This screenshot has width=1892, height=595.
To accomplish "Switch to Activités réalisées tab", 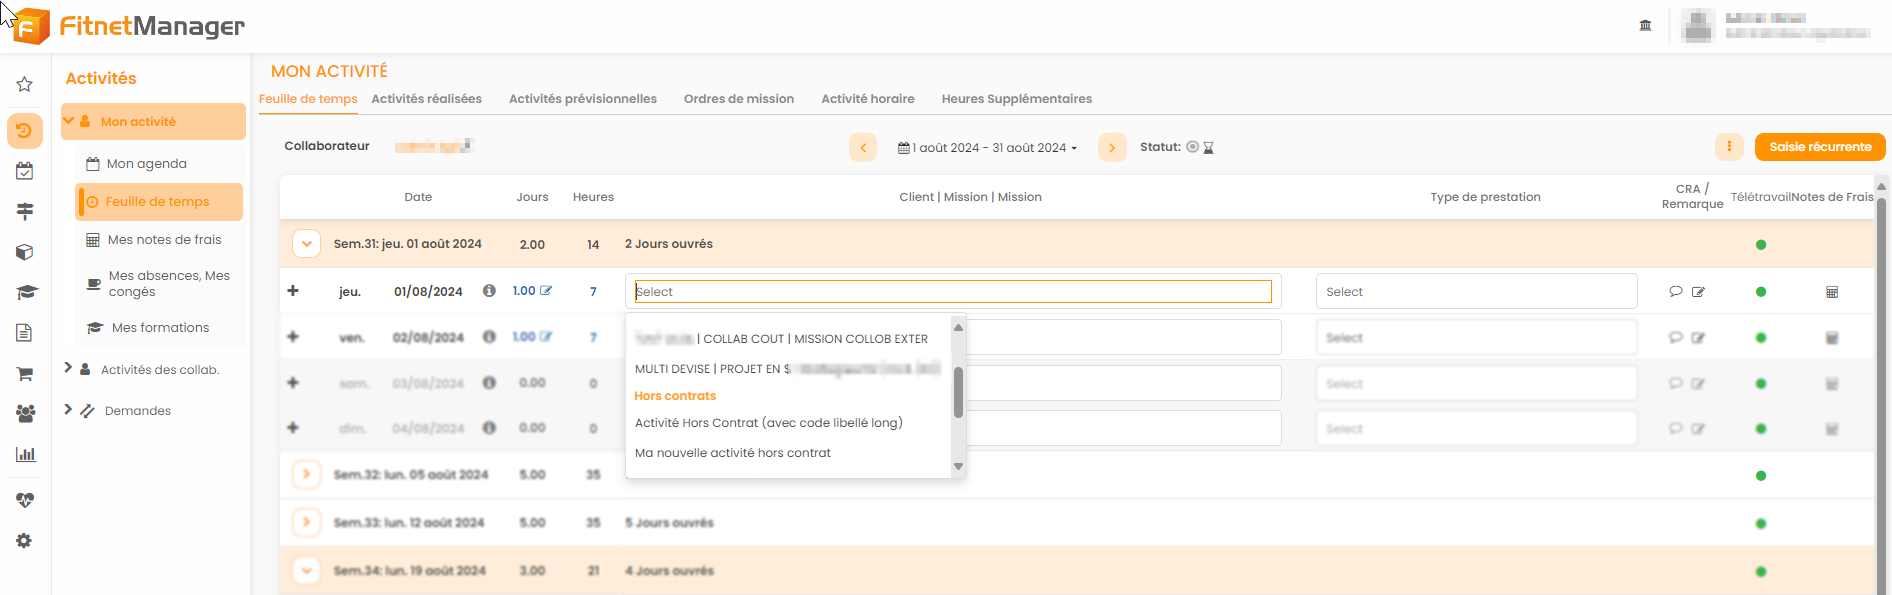I will [426, 99].
